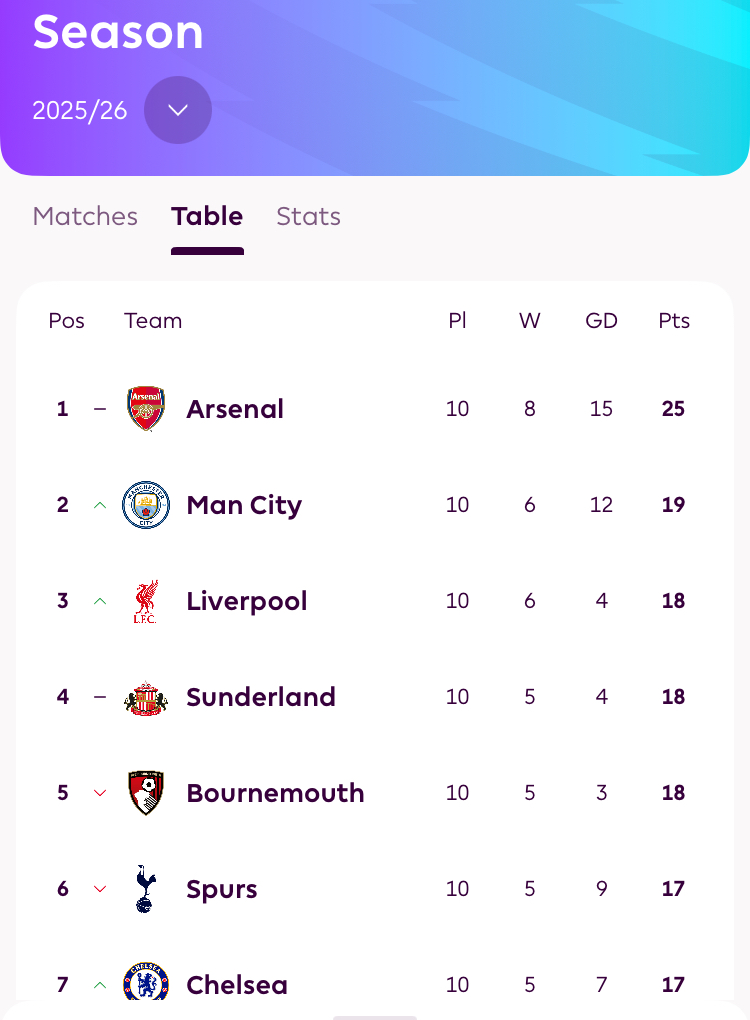Image resolution: width=750 pixels, height=1020 pixels.
Task: Open the Arsenal team name link
Action: tap(235, 409)
